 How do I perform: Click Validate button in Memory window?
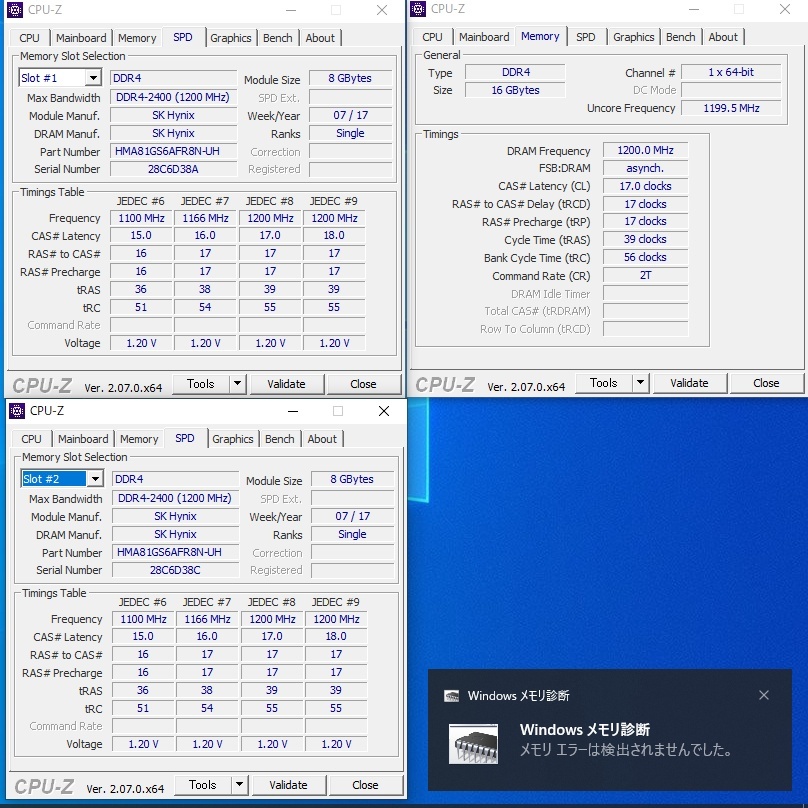pyautogui.click(x=689, y=383)
